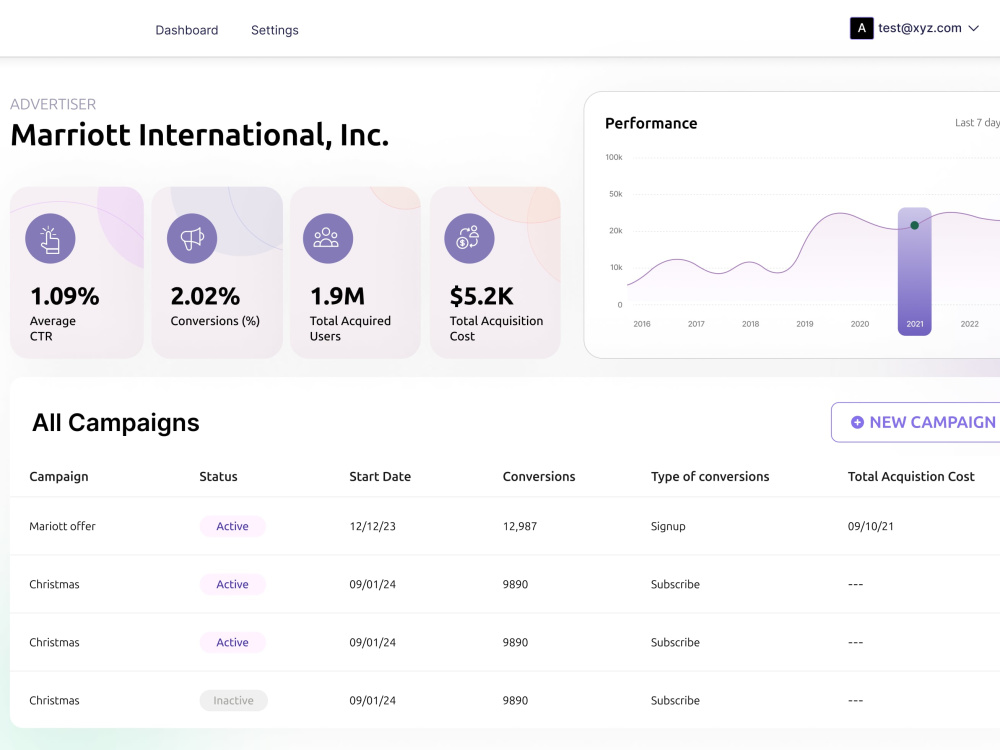Open the Settings tab
Screen dimensions: 1000x750
tap(275, 30)
